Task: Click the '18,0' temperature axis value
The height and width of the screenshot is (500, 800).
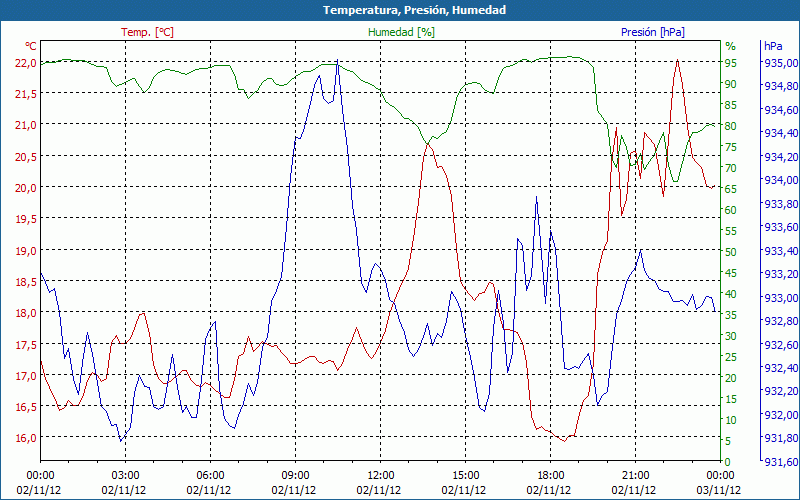Action: pyautogui.click(x=27, y=313)
